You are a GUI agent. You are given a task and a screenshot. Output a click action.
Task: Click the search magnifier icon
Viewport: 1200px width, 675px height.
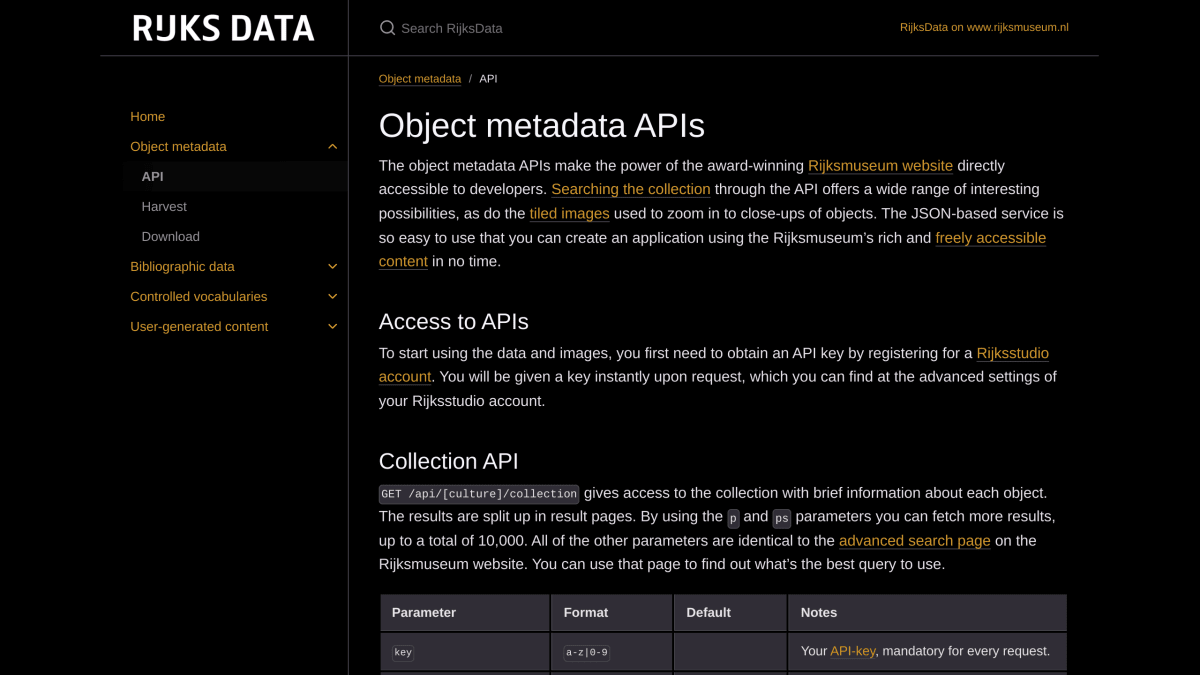387,28
